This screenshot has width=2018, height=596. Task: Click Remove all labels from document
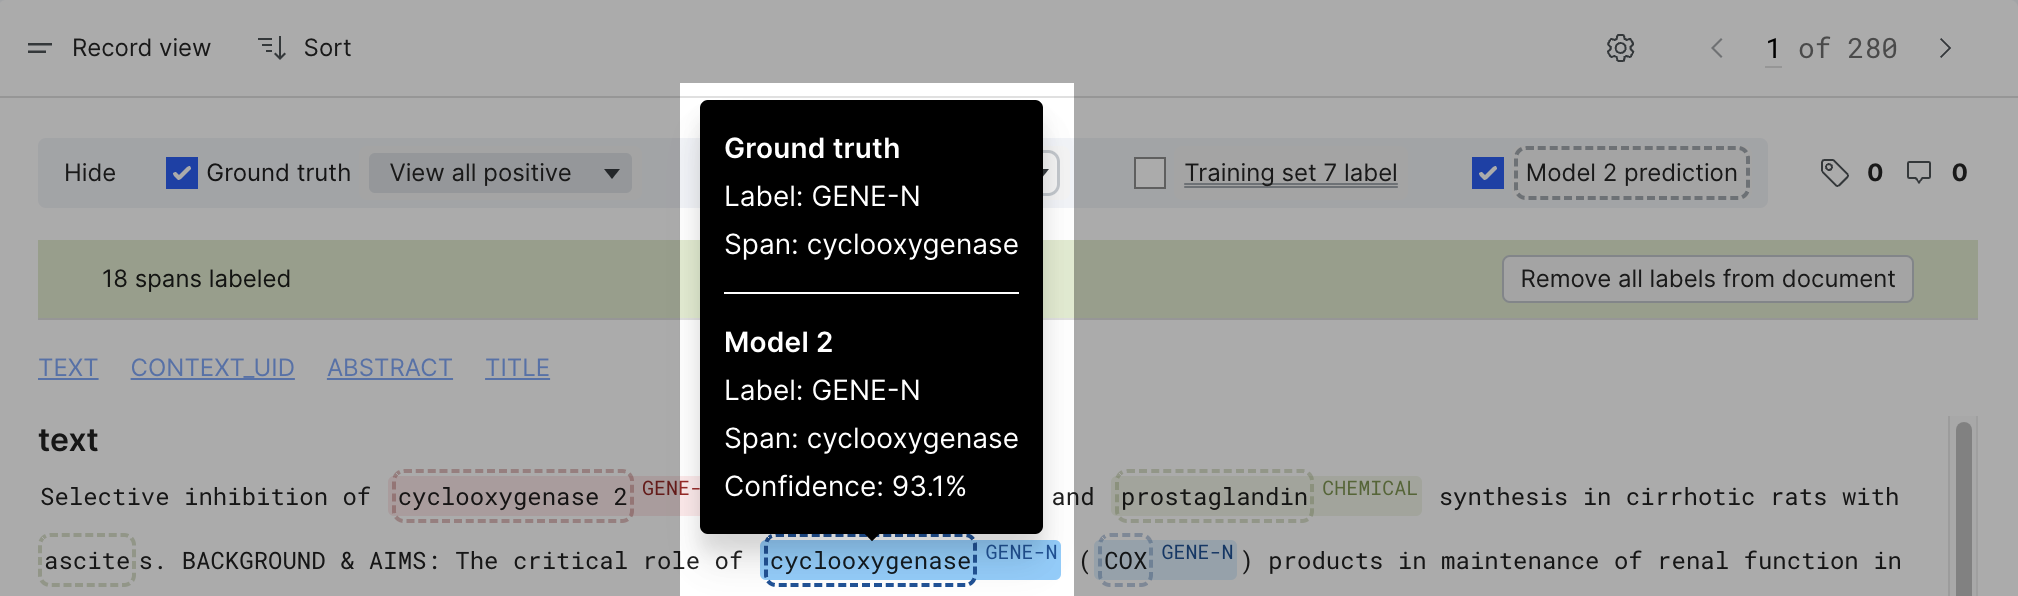click(1707, 279)
